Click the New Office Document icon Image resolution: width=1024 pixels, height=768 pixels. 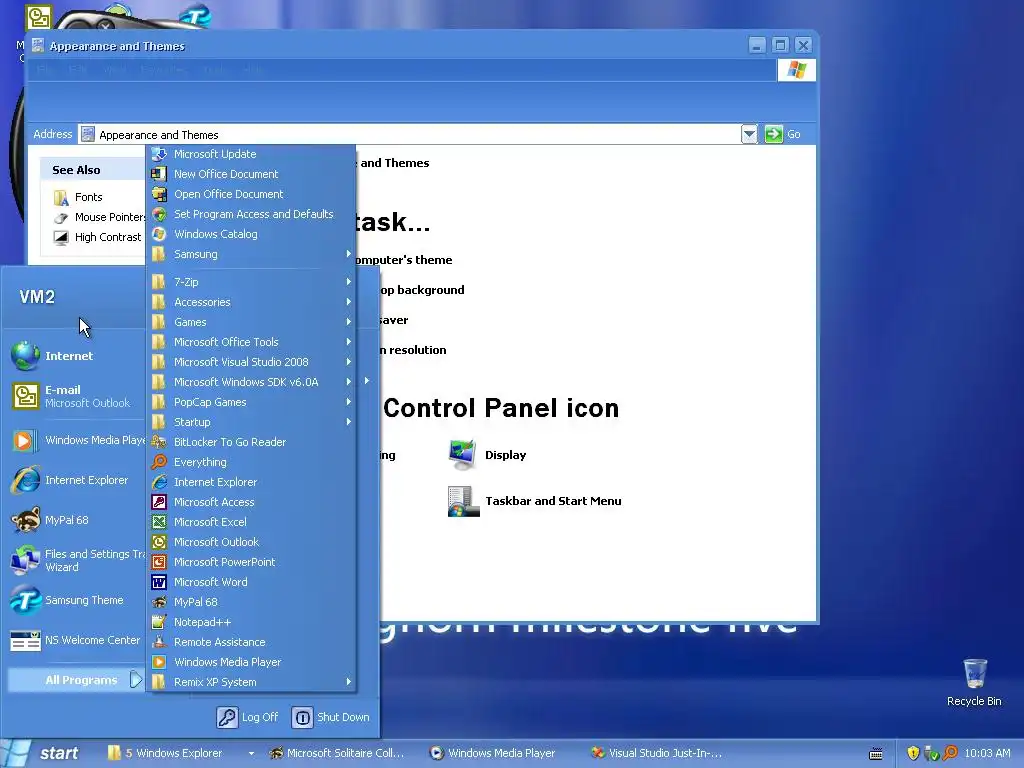point(159,174)
